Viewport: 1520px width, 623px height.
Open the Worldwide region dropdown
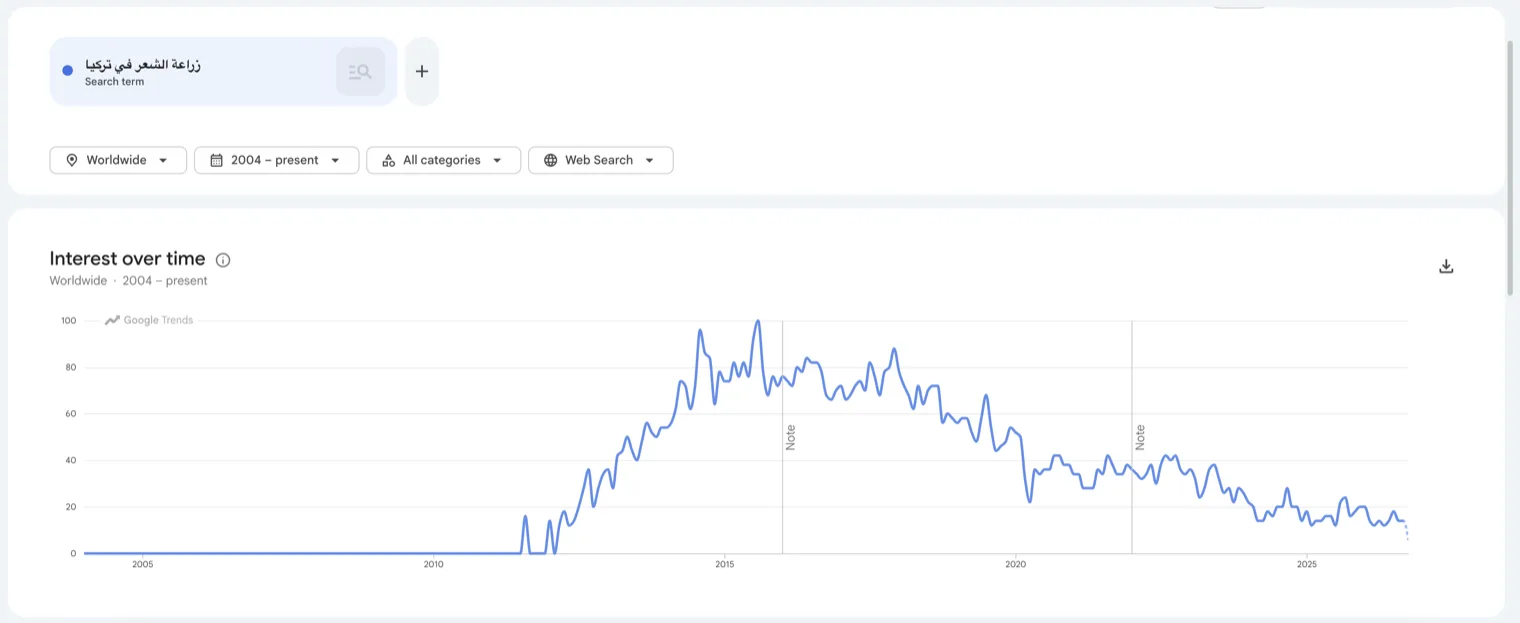pyautogui.click(x=118, y=160)
